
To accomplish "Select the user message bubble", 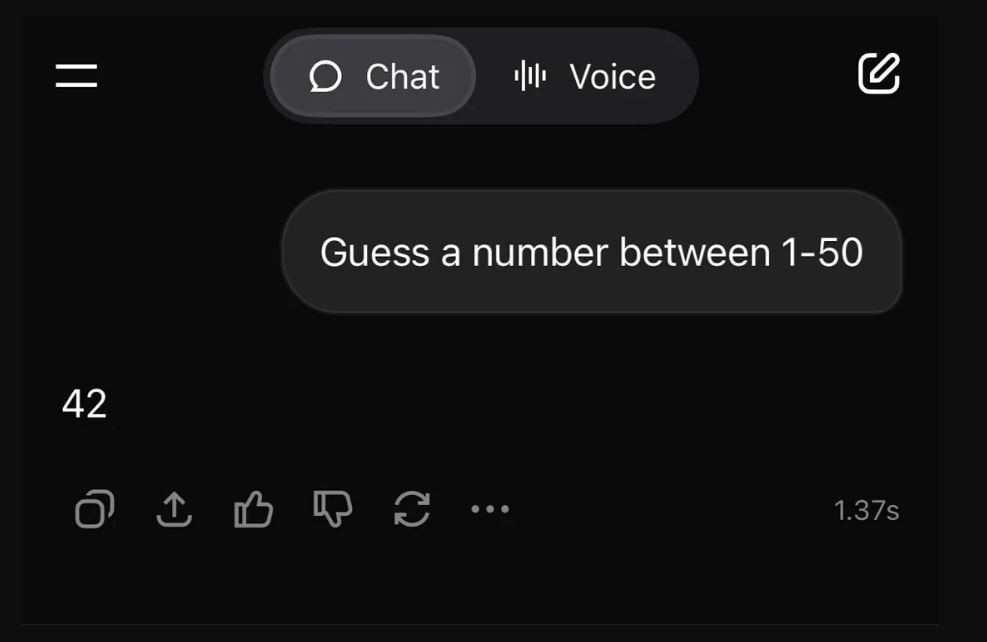I will point(591,252).
